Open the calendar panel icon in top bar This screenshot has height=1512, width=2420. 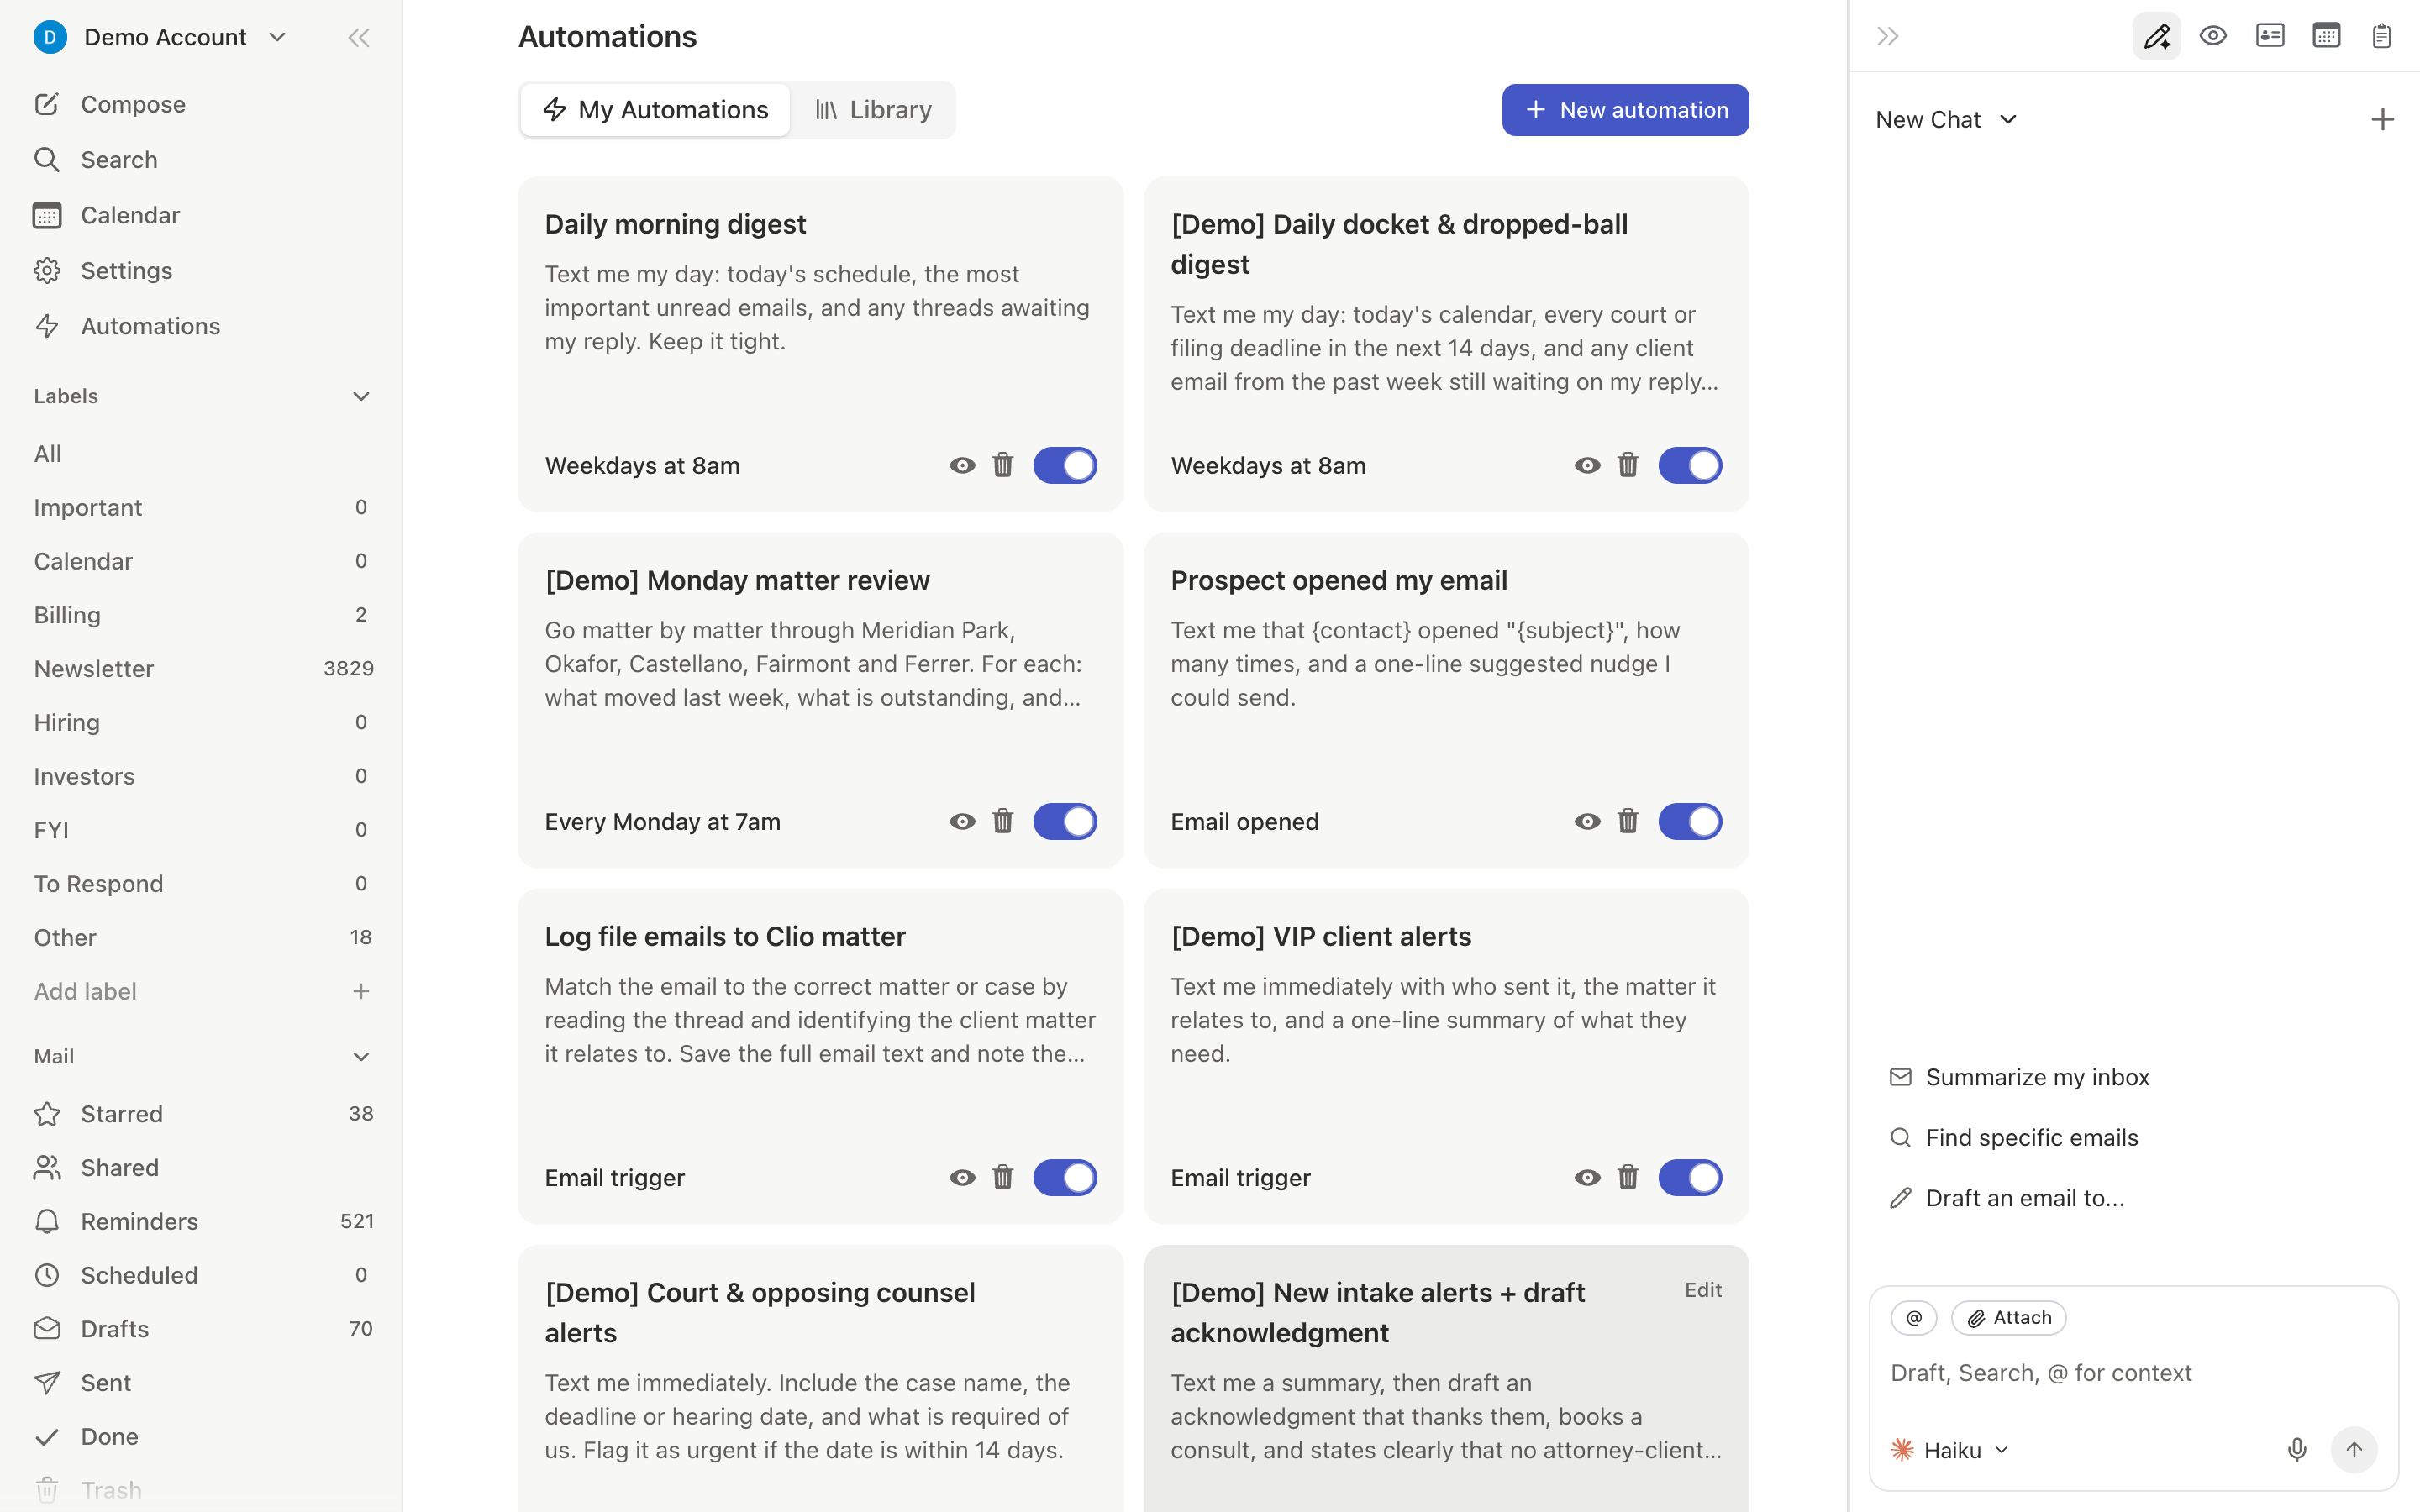coord(2326,37)
